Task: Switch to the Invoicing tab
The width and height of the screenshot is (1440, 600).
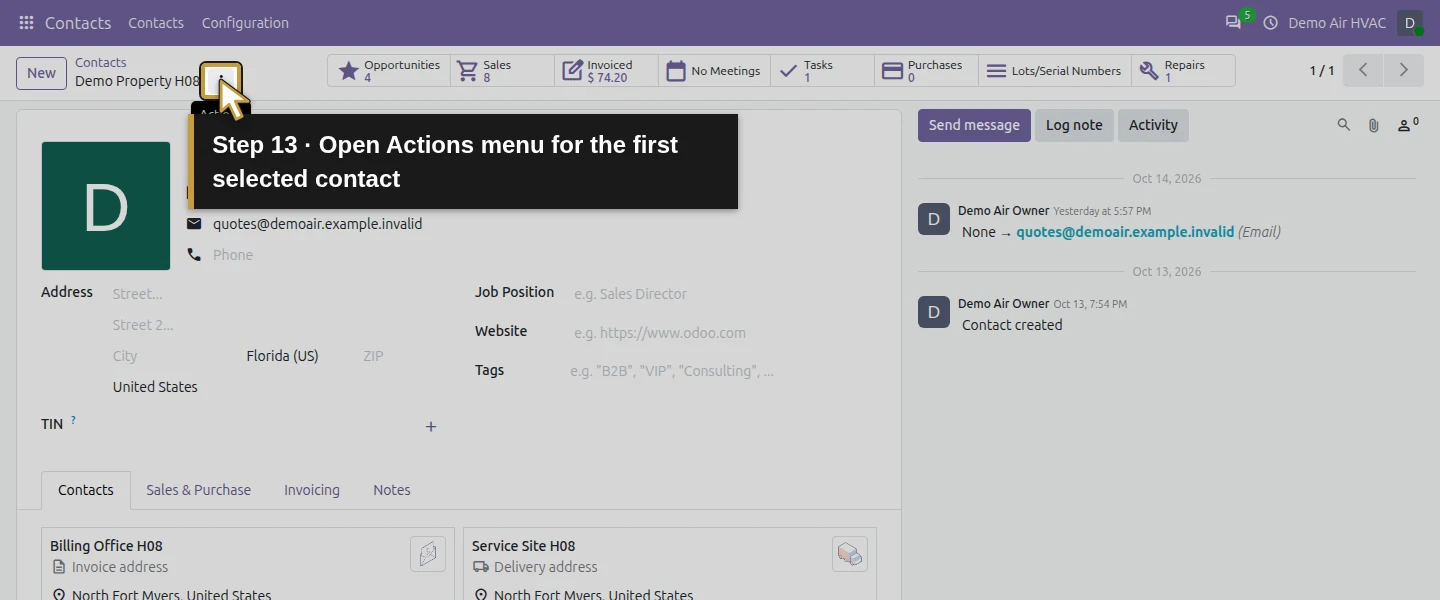Action: click(312, 490)
